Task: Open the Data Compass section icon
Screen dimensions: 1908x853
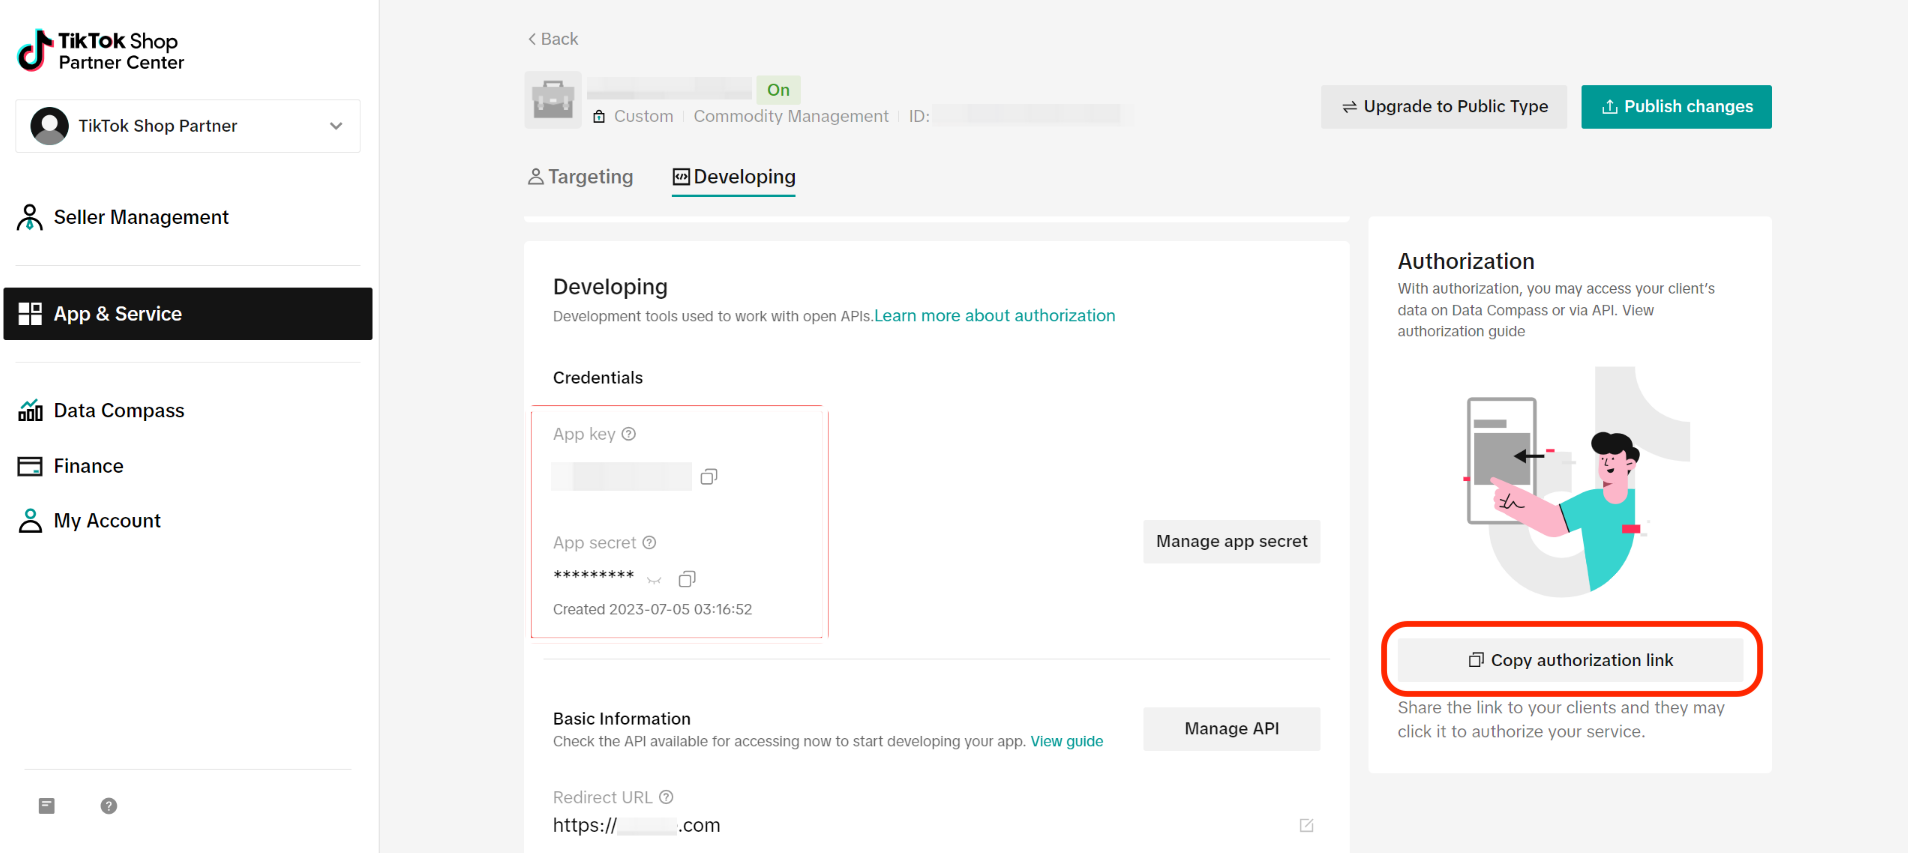Action: 30,410
